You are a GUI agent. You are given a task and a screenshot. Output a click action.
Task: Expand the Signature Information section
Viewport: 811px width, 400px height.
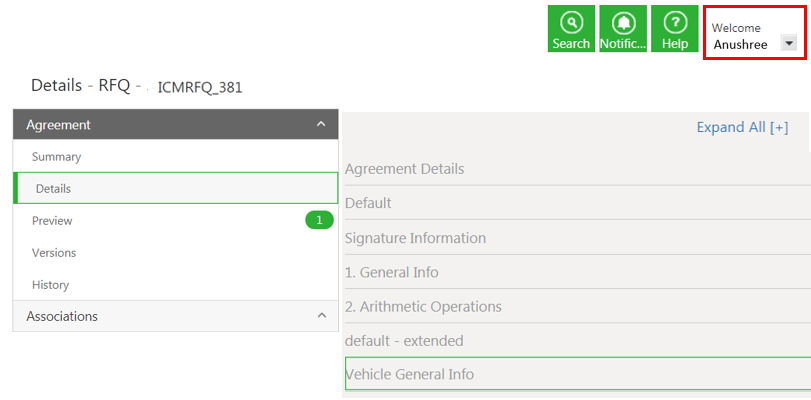pos(415,238)
